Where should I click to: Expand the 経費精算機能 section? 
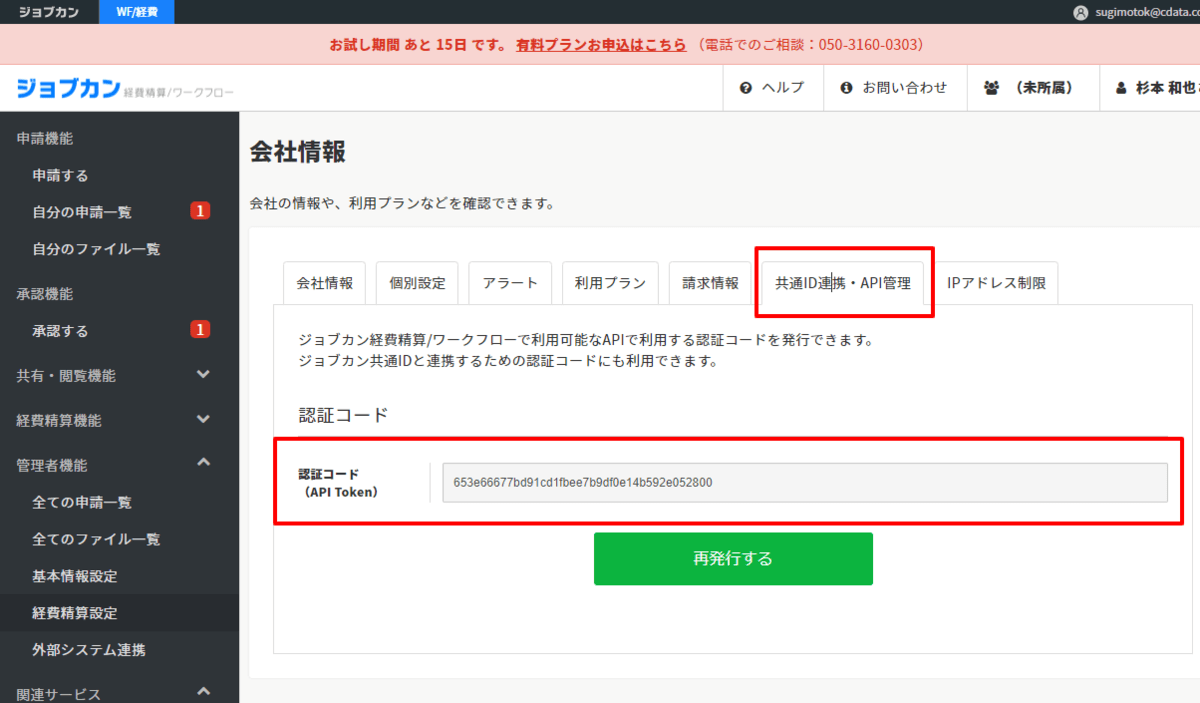click(203, 420)
